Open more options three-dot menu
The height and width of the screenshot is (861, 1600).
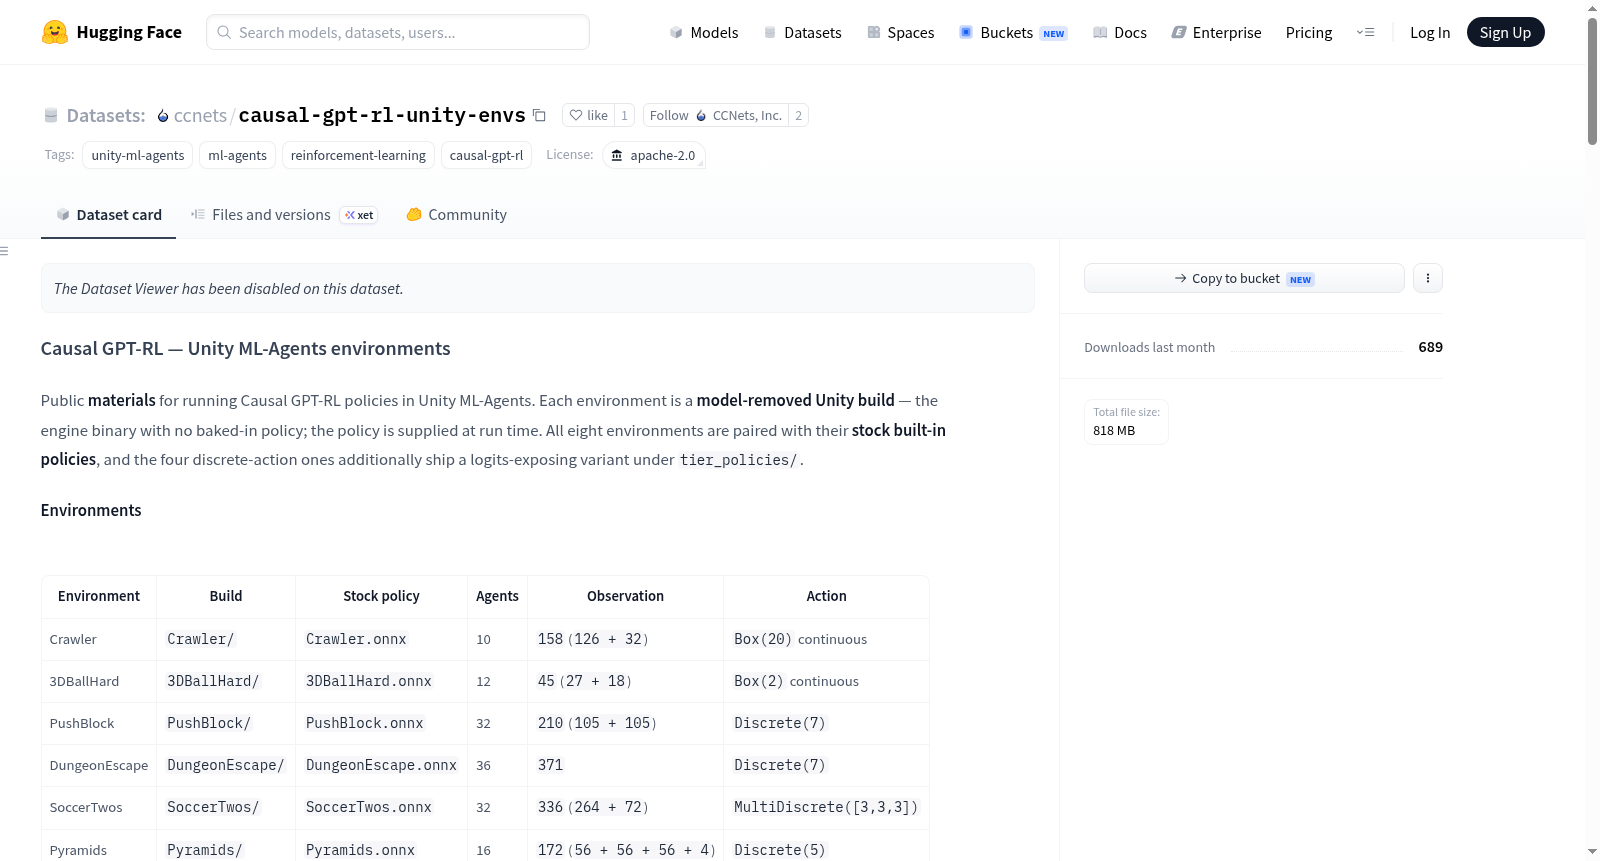1428,278
